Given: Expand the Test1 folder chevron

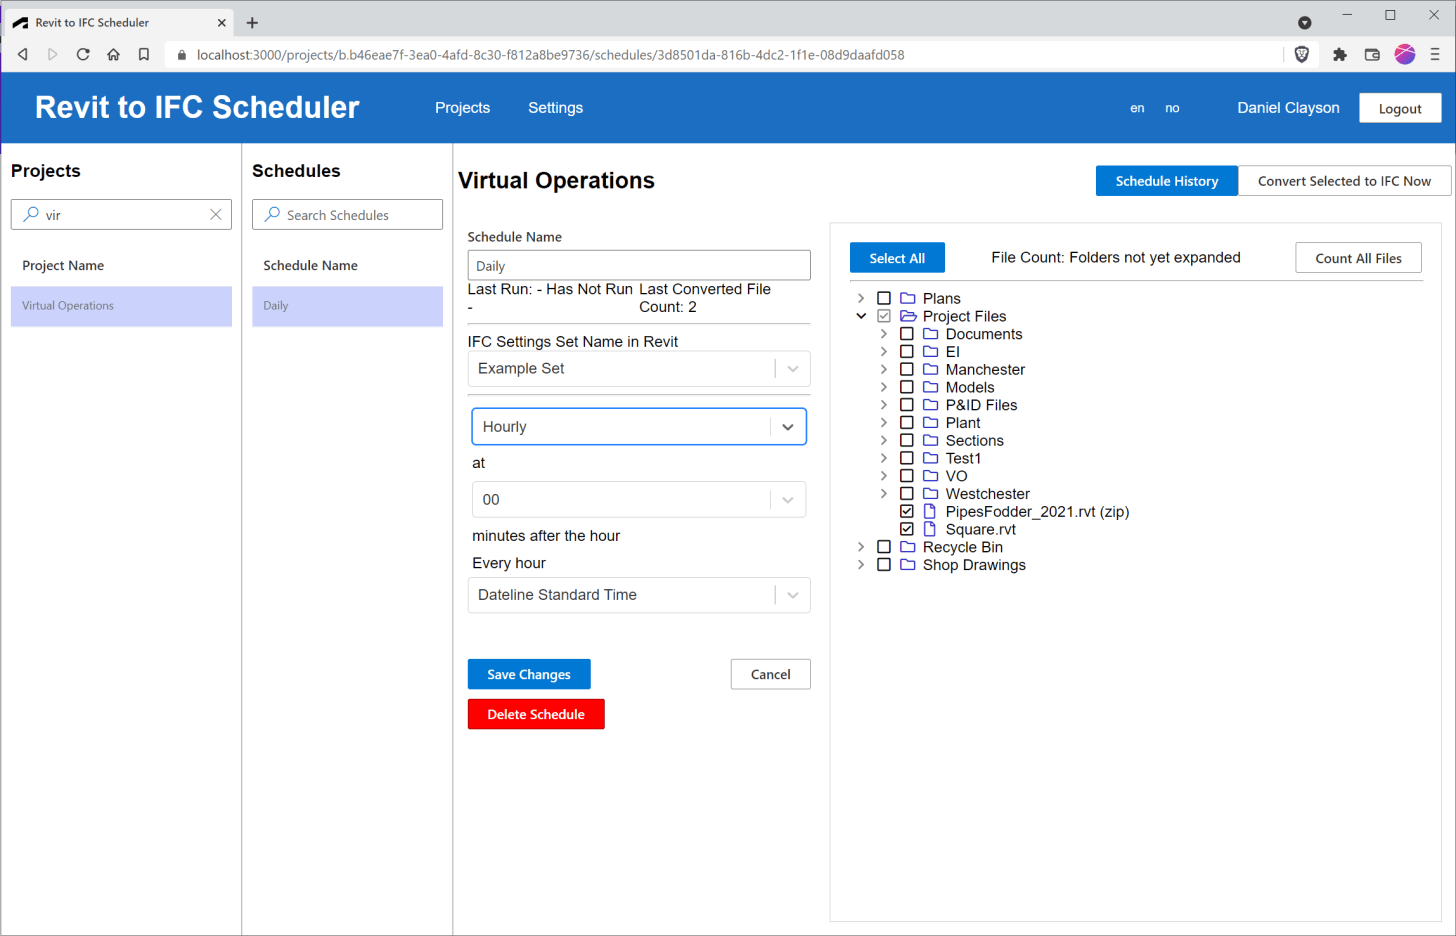Looking at the screenshot, I should (884, 458).
